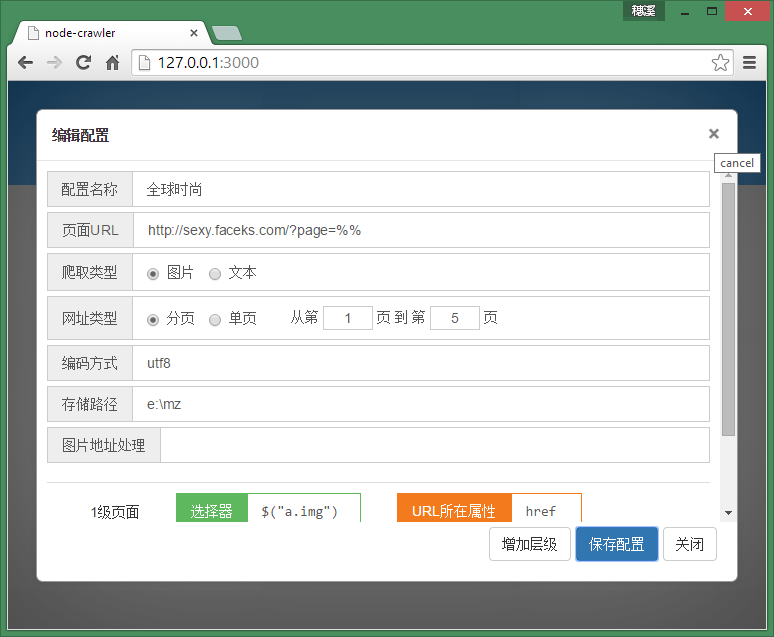Select the node-crawler tab
Screen dimensions: 774x637
tap(109, 33)
